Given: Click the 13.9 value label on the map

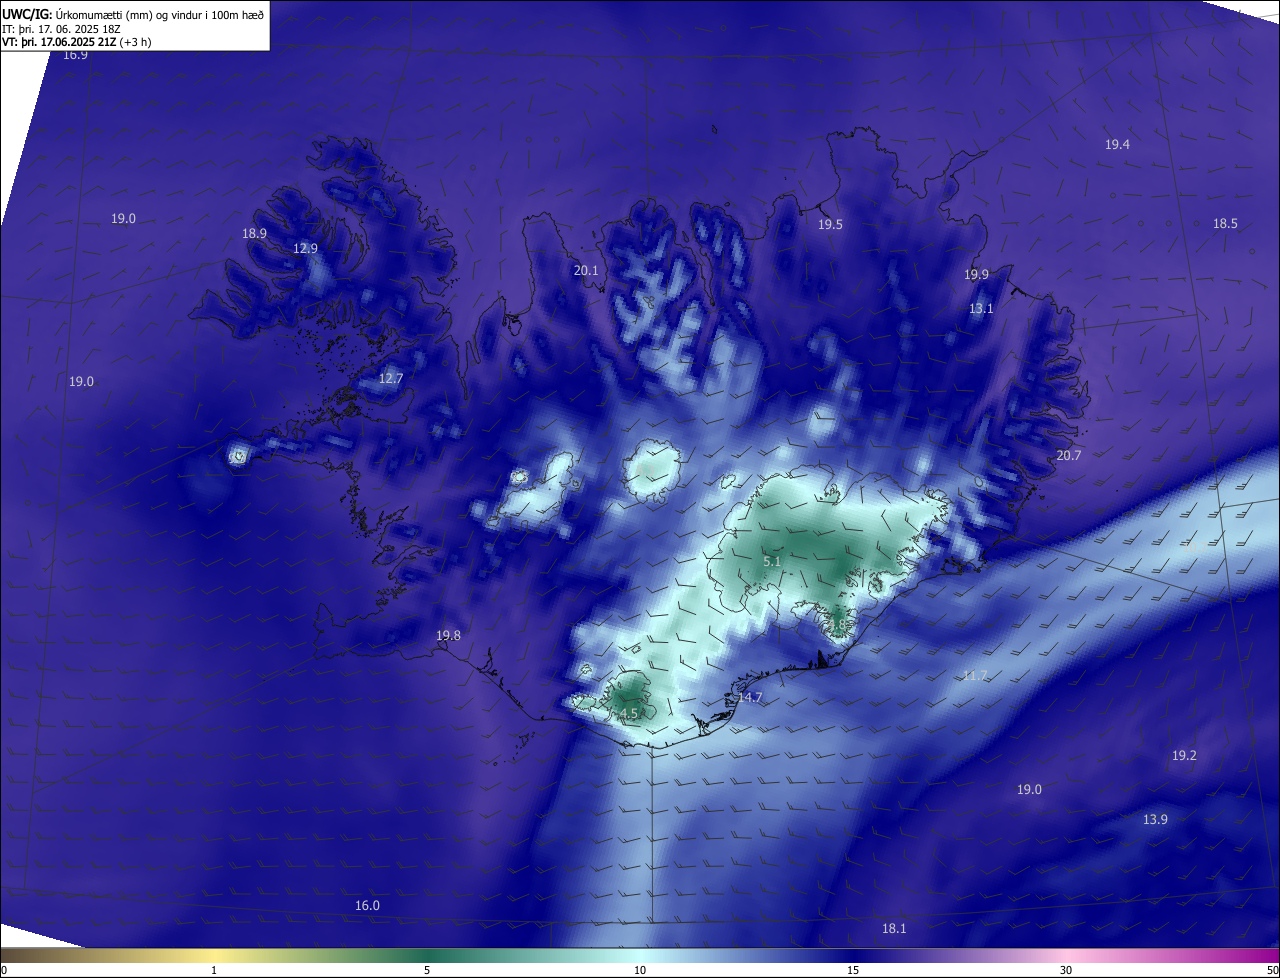Looking at the screenshot, I should tap(1155, 820).
